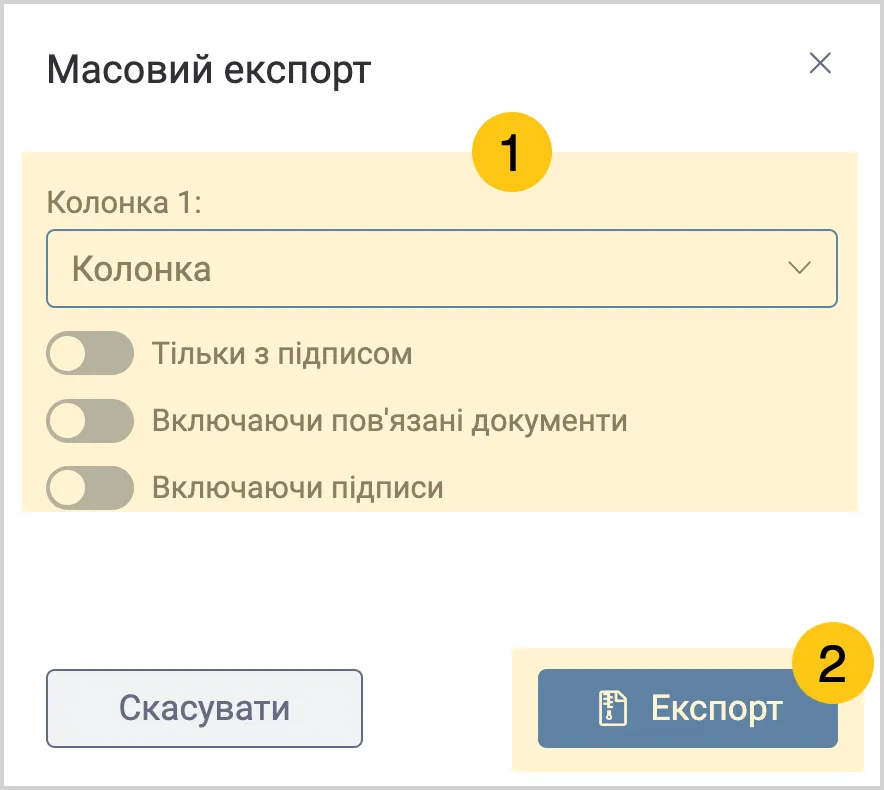Screen dimensions: 884x790
Task: Open the Колонка 1 dropdown
Action: pos(442,268)
